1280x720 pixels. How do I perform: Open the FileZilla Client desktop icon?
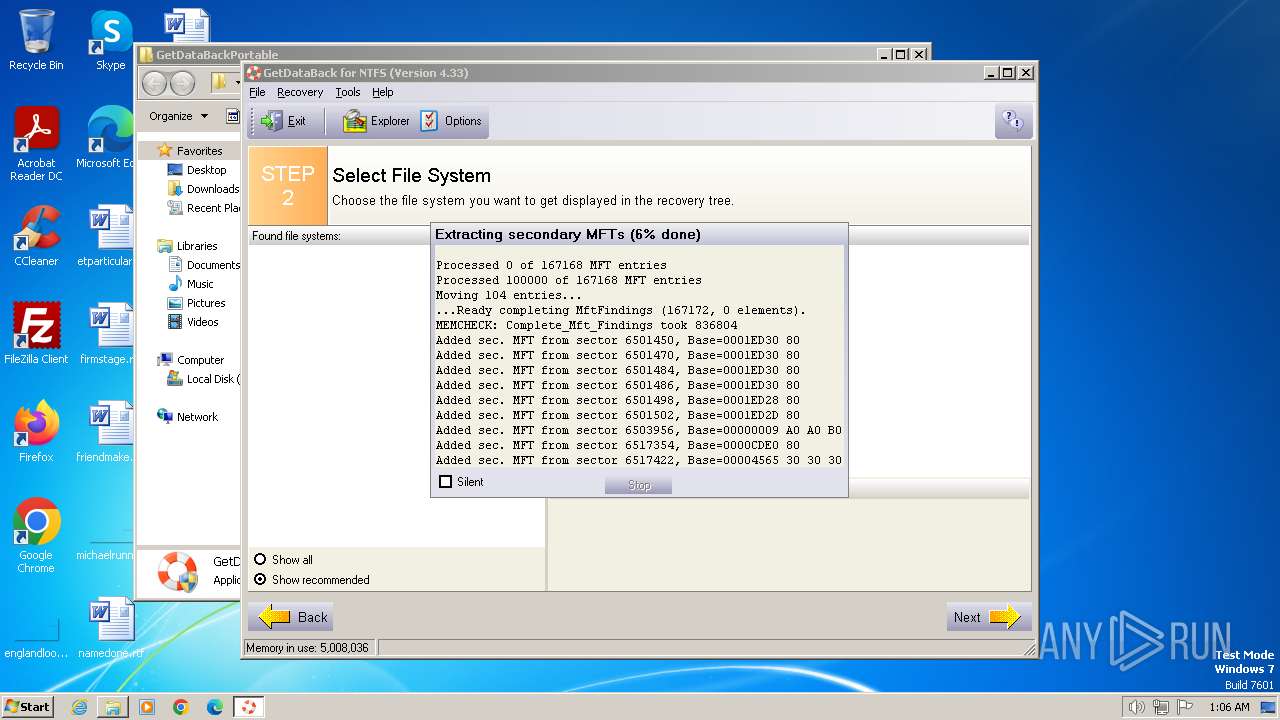coord(36,334)
